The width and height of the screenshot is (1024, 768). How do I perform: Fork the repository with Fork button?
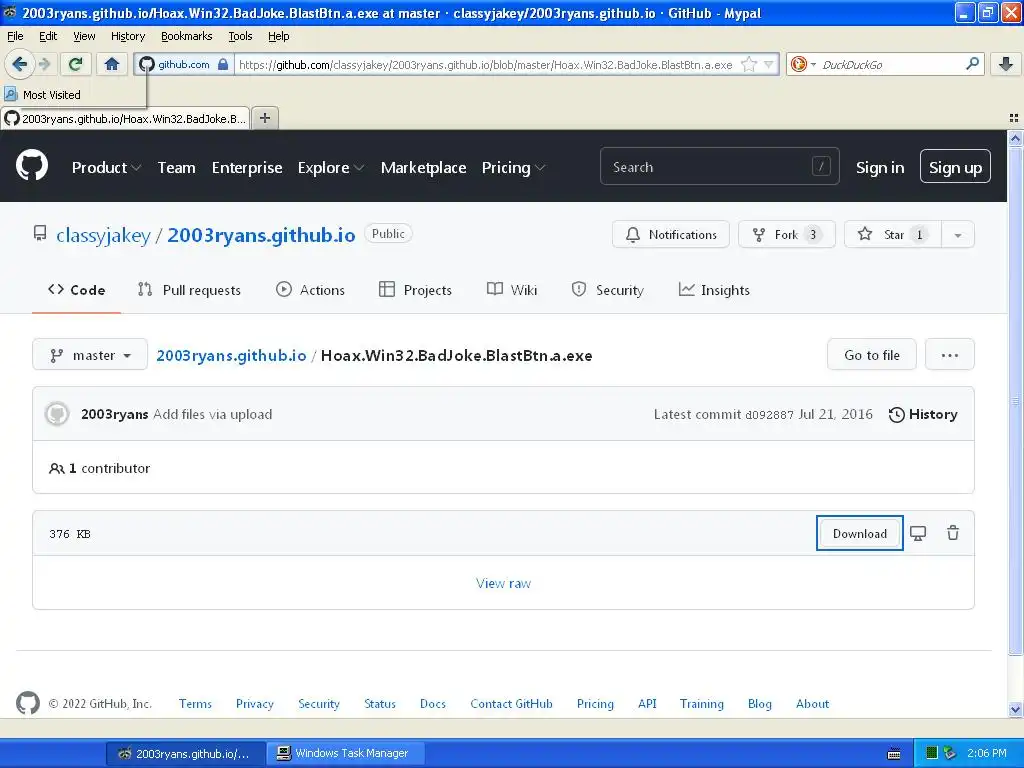pos(786,234)
